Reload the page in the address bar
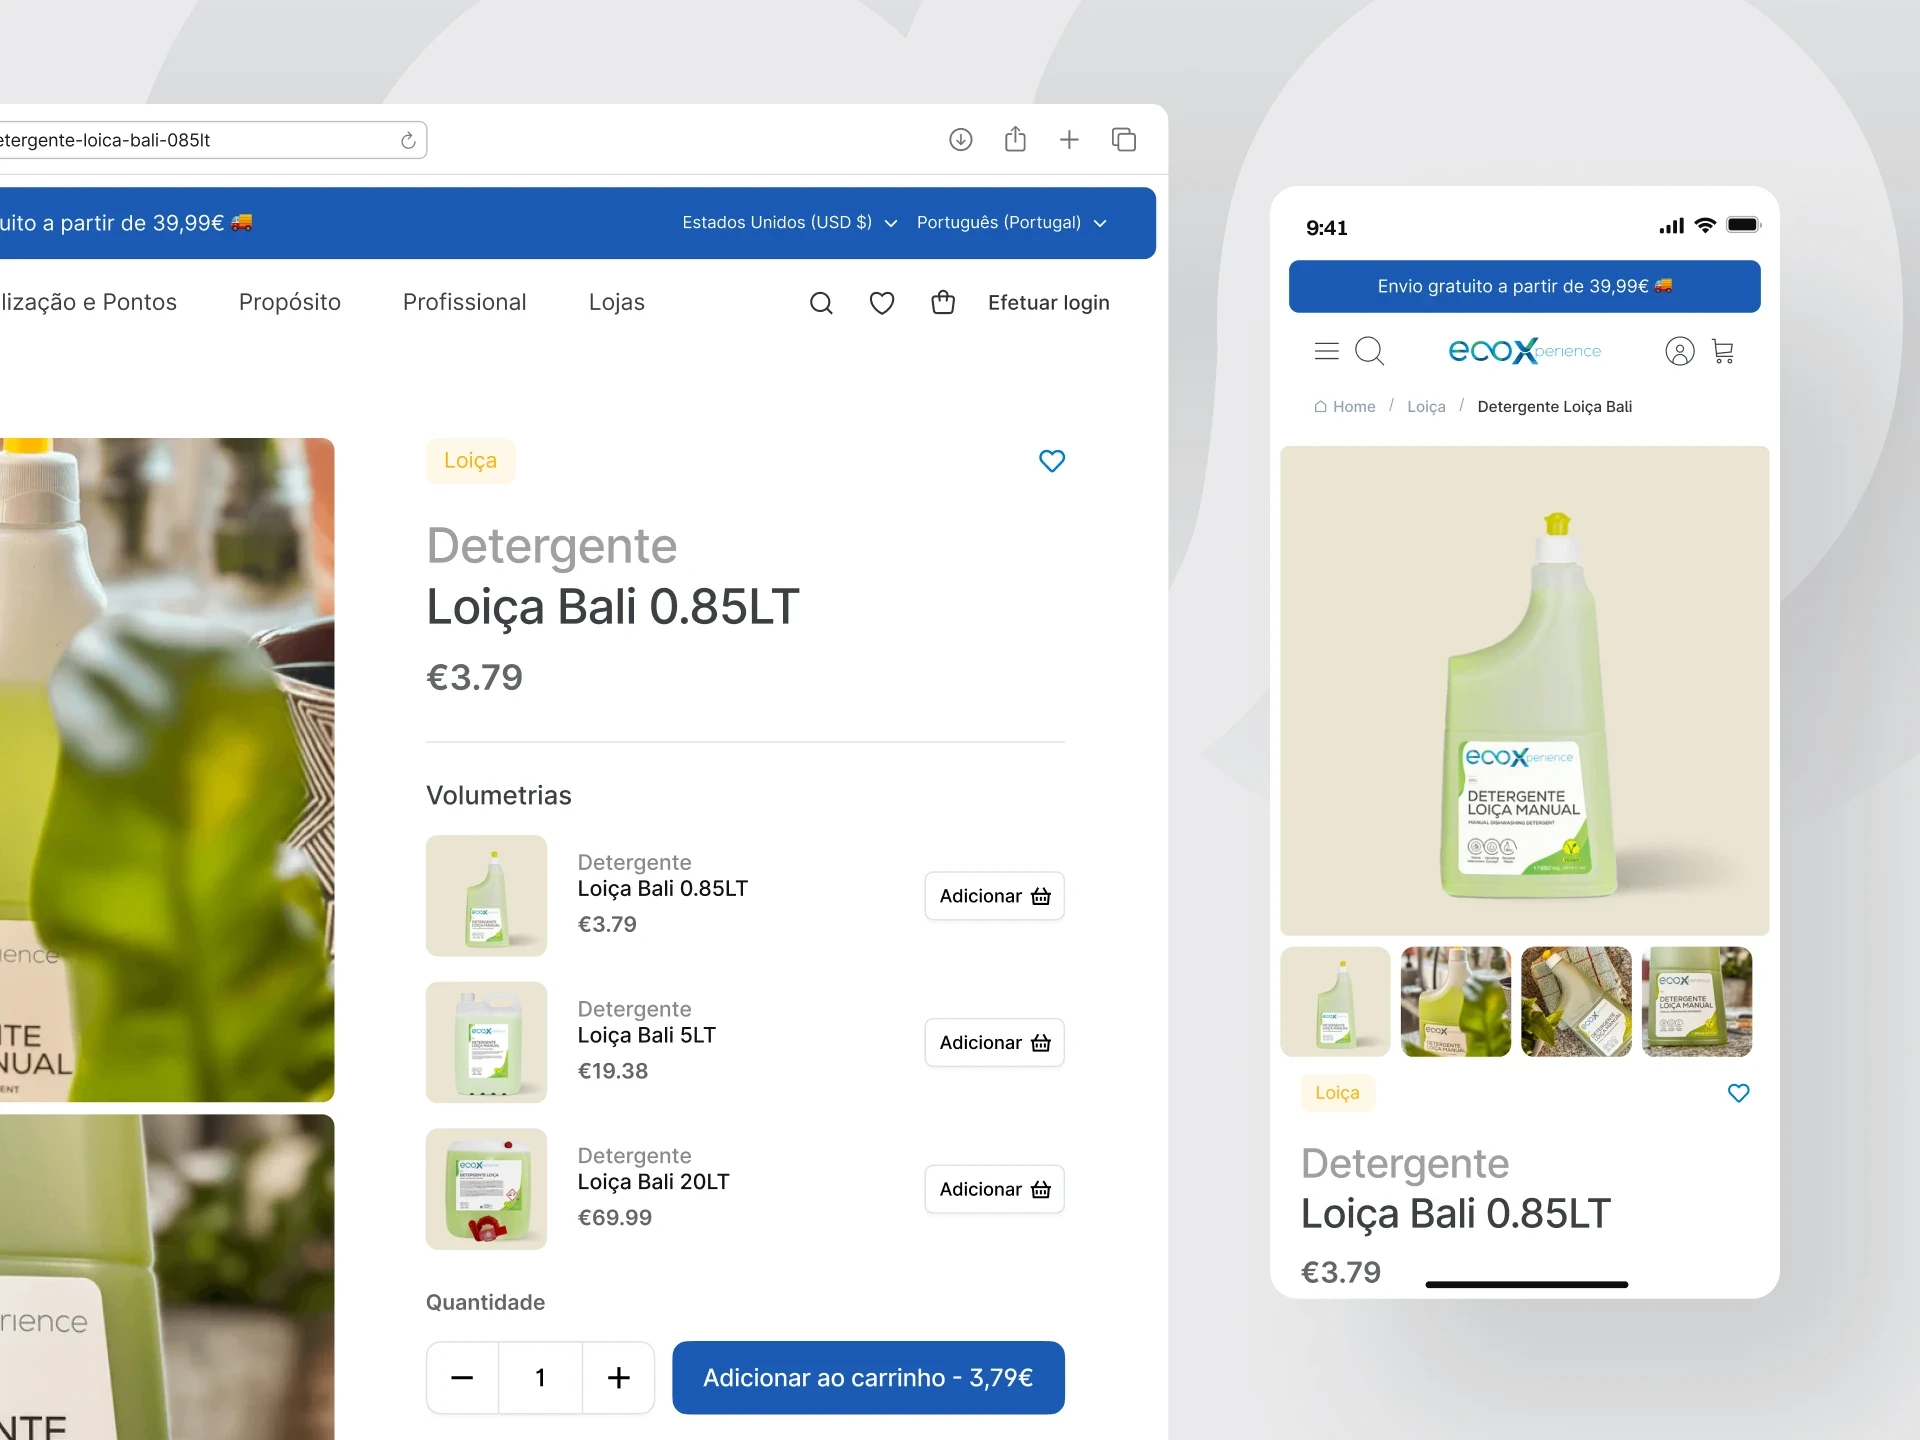Viewport: 1920px width, 1440px height. [408, 141]
